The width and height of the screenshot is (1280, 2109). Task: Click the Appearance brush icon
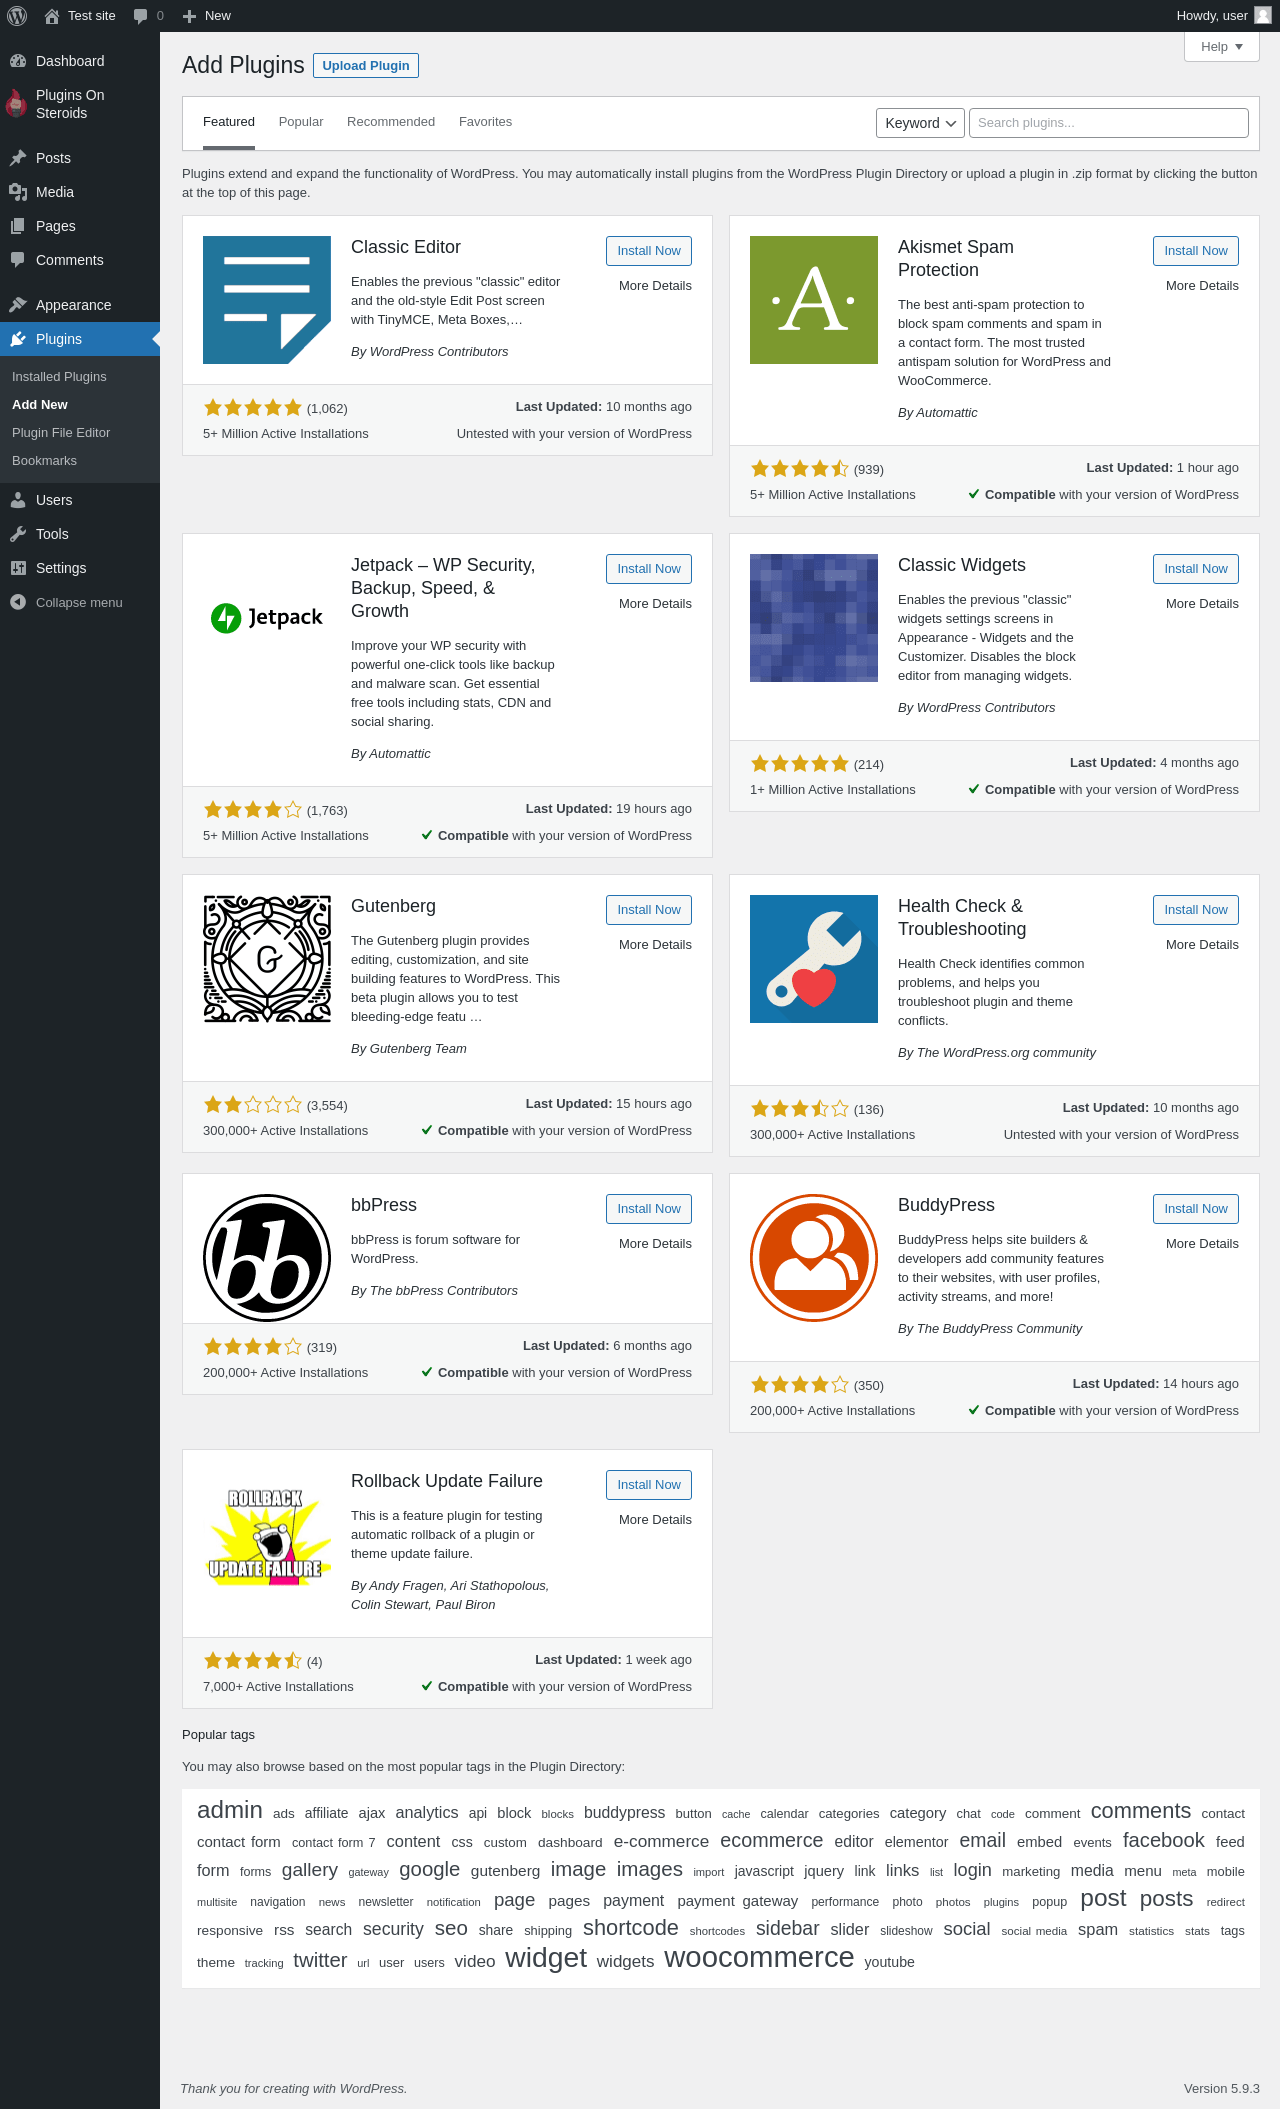[18, 305]
